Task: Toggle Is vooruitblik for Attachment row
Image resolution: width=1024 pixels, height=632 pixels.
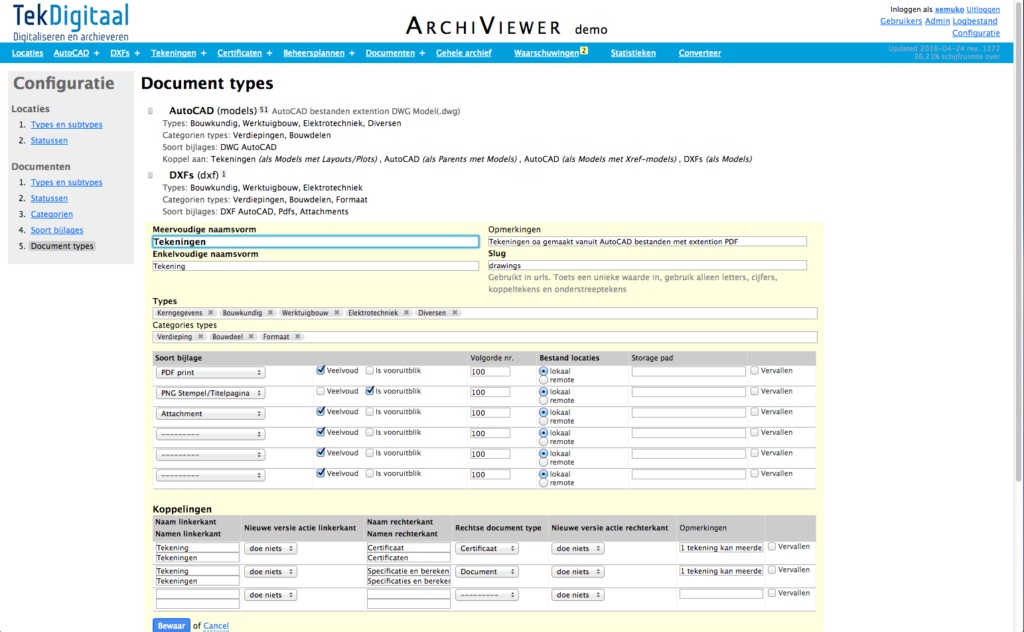Action: tap(370, 411)
